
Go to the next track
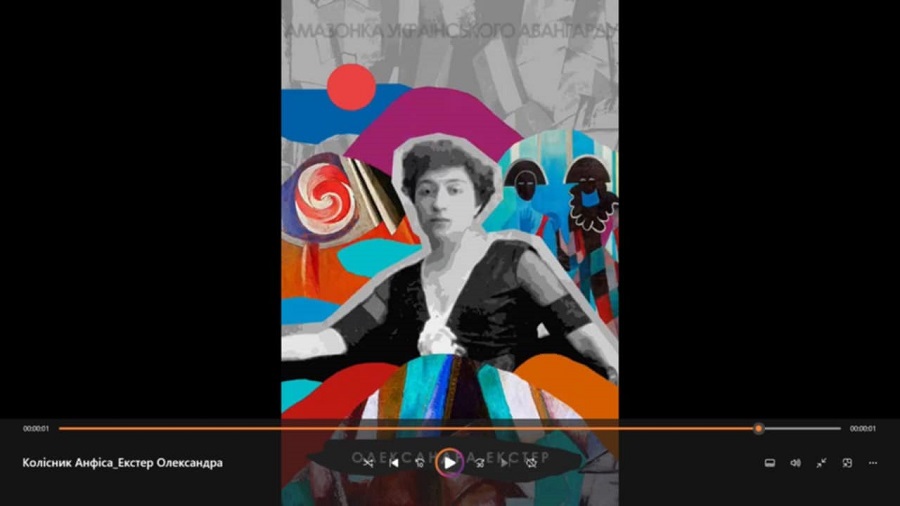[505, 462]
